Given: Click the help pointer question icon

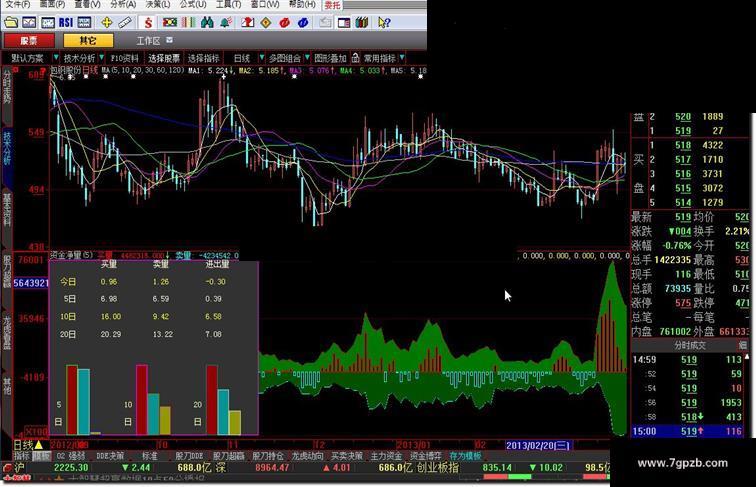Looking at the screenshot, I should [x=384, y=23].
